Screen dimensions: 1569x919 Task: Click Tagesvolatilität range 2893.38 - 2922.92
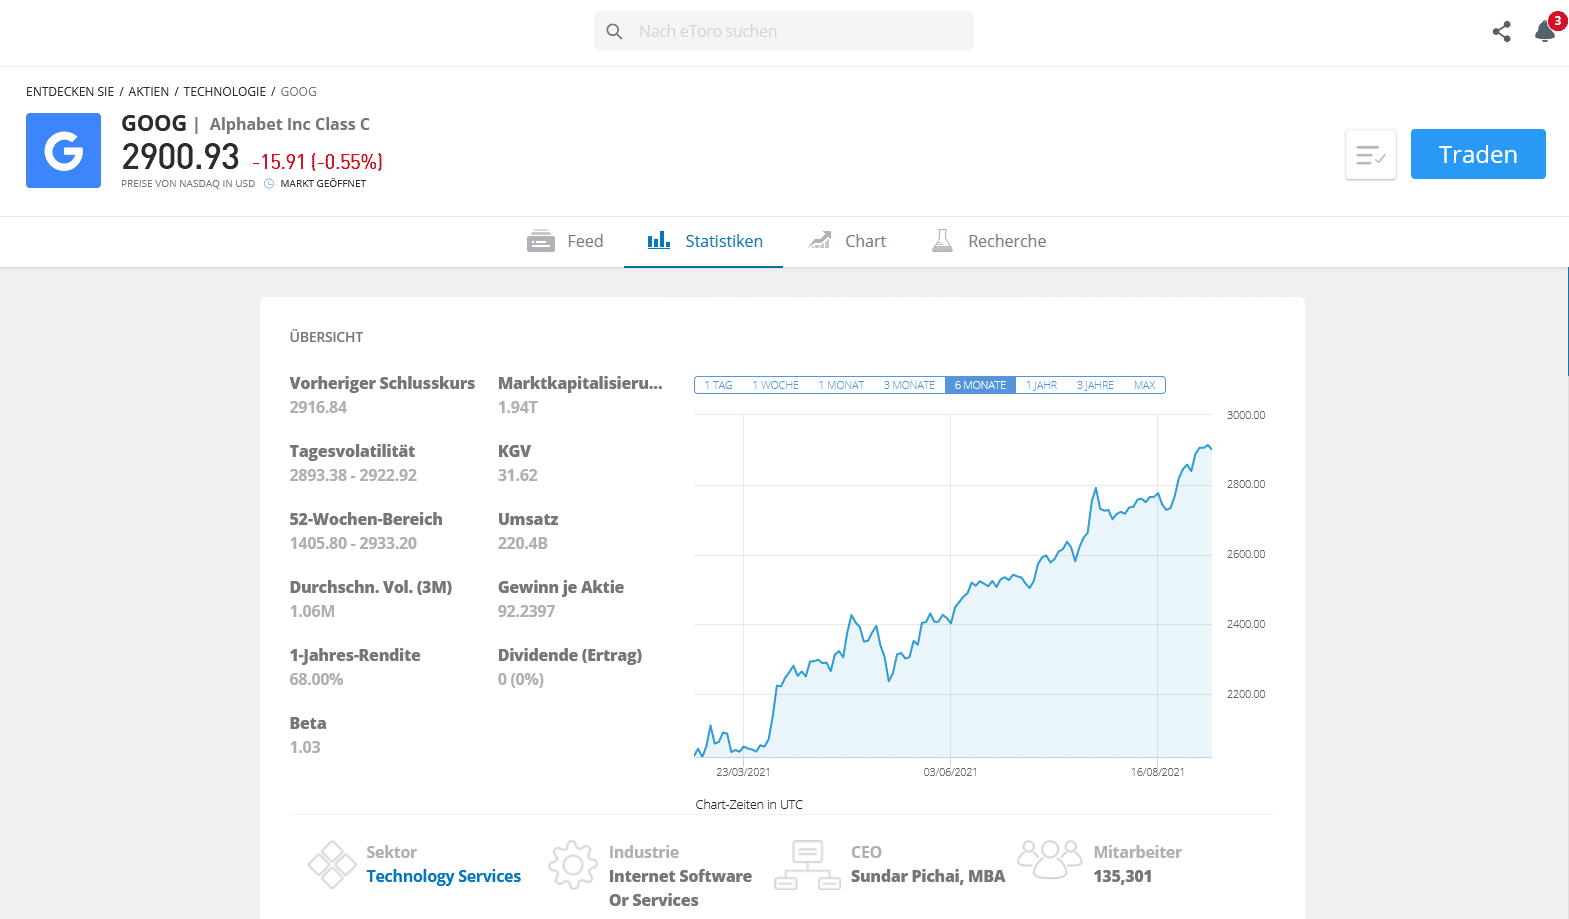353,475
